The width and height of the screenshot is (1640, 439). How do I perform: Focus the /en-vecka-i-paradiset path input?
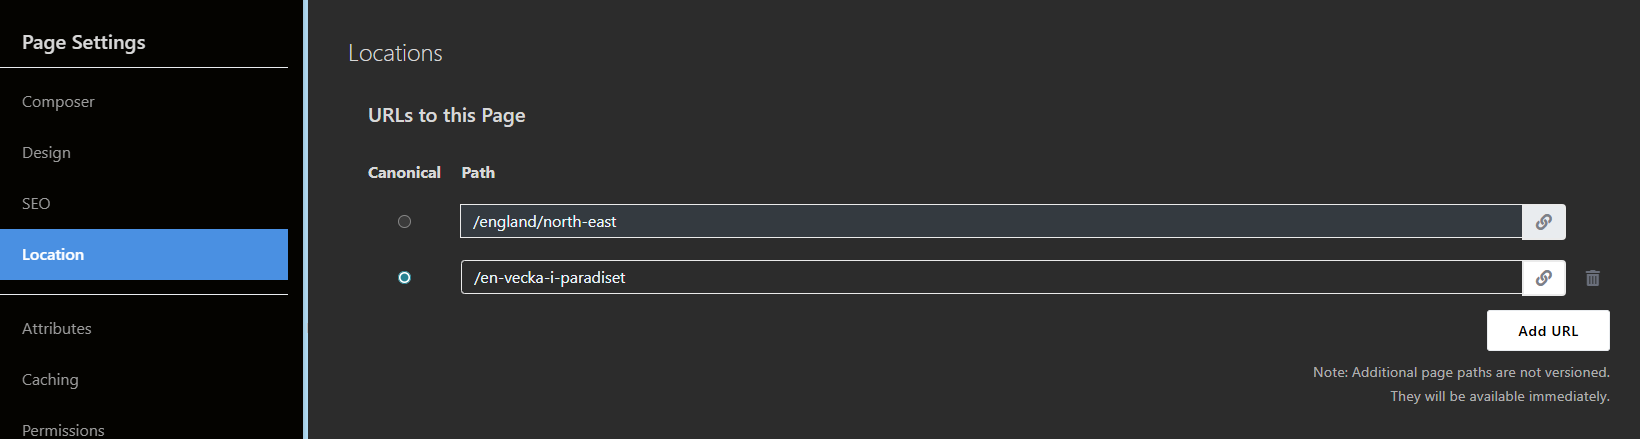[x=990, y=278]
